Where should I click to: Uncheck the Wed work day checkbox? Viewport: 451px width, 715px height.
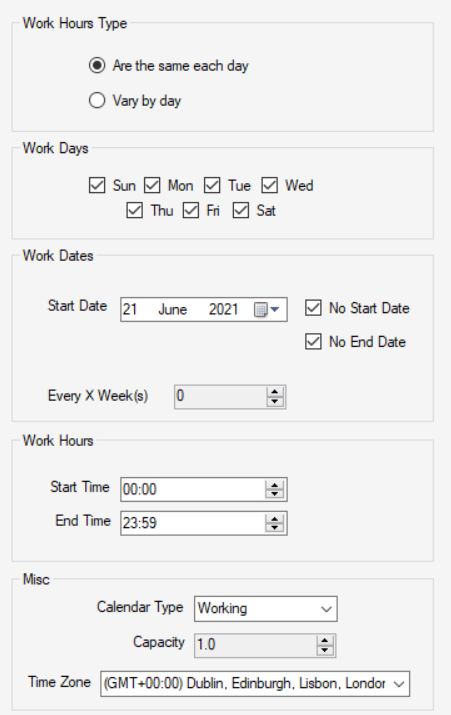(269, 186)
